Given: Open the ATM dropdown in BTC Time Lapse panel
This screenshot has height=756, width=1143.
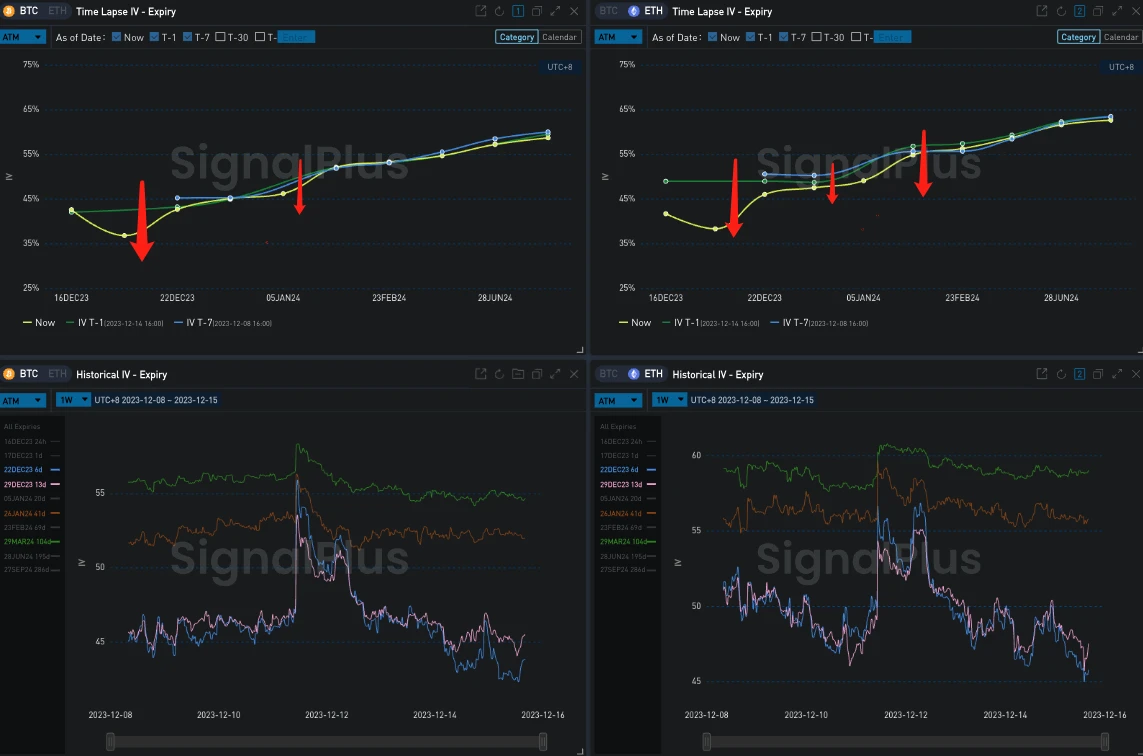Looking at the screenshot, I should (23, 37).
